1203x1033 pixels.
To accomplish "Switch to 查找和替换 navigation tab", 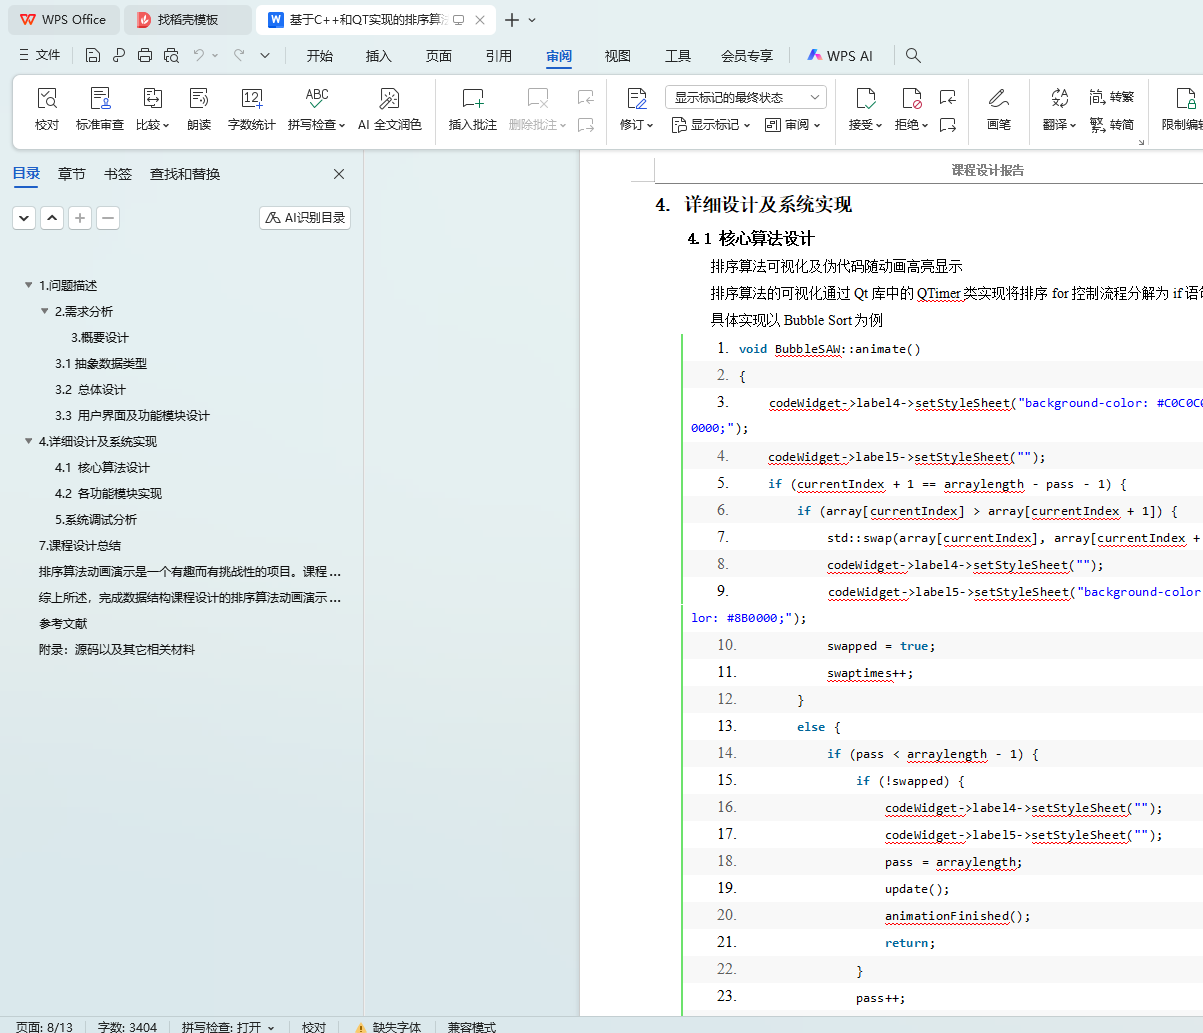I will [x=185, y=174].
